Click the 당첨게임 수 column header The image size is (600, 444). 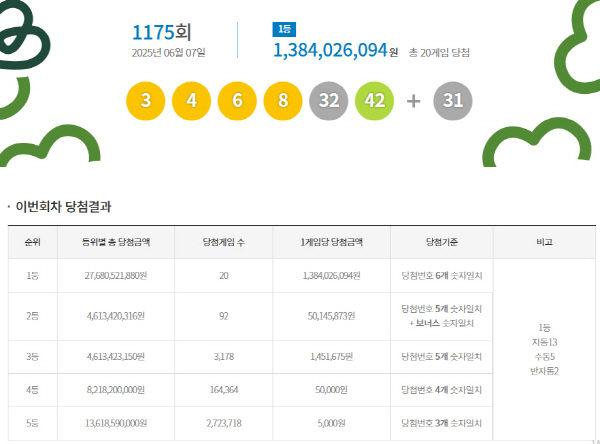(x=223, y=242)
